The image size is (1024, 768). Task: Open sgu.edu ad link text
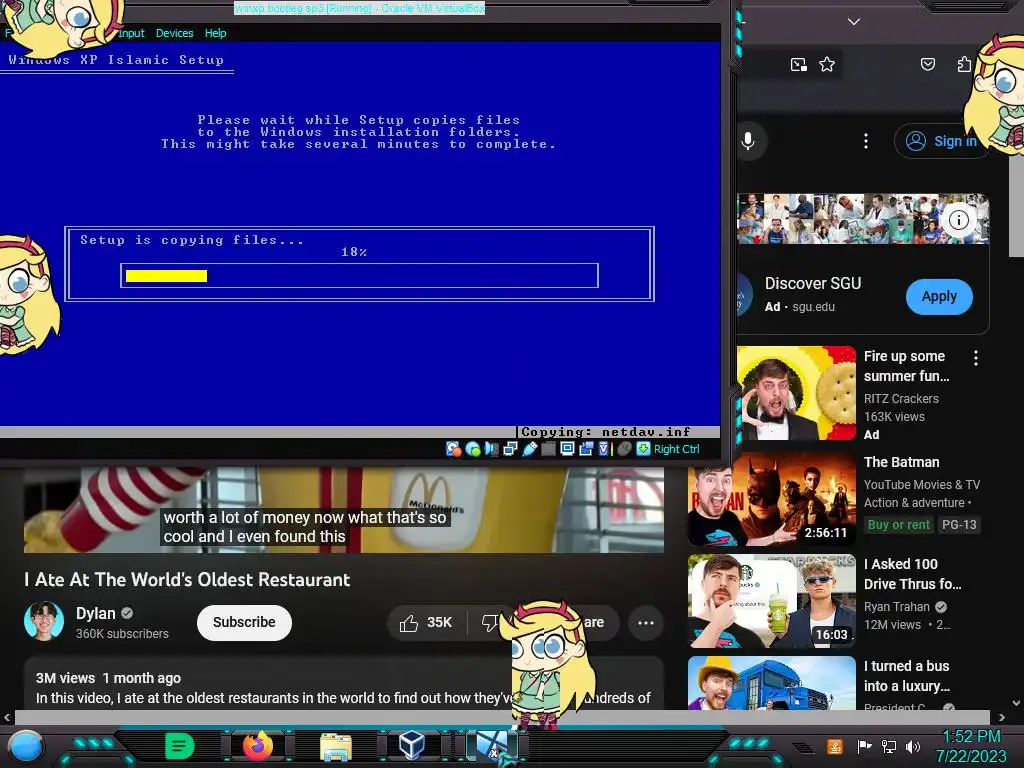tap(814, 307)
